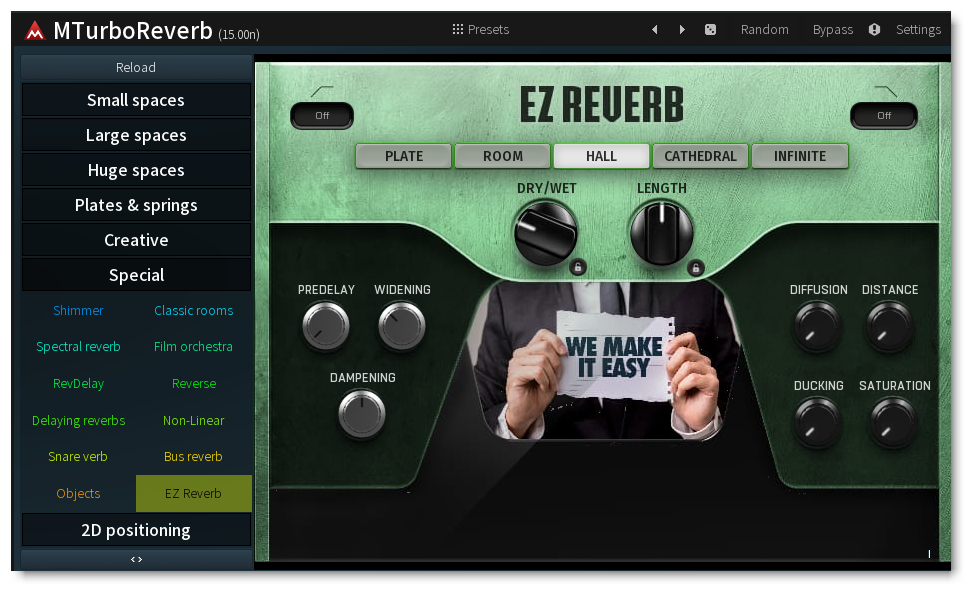The height and width of the screenshot is (594, 974).
Task: Click the LENGTH knob
Action: [x=662, y=233]
